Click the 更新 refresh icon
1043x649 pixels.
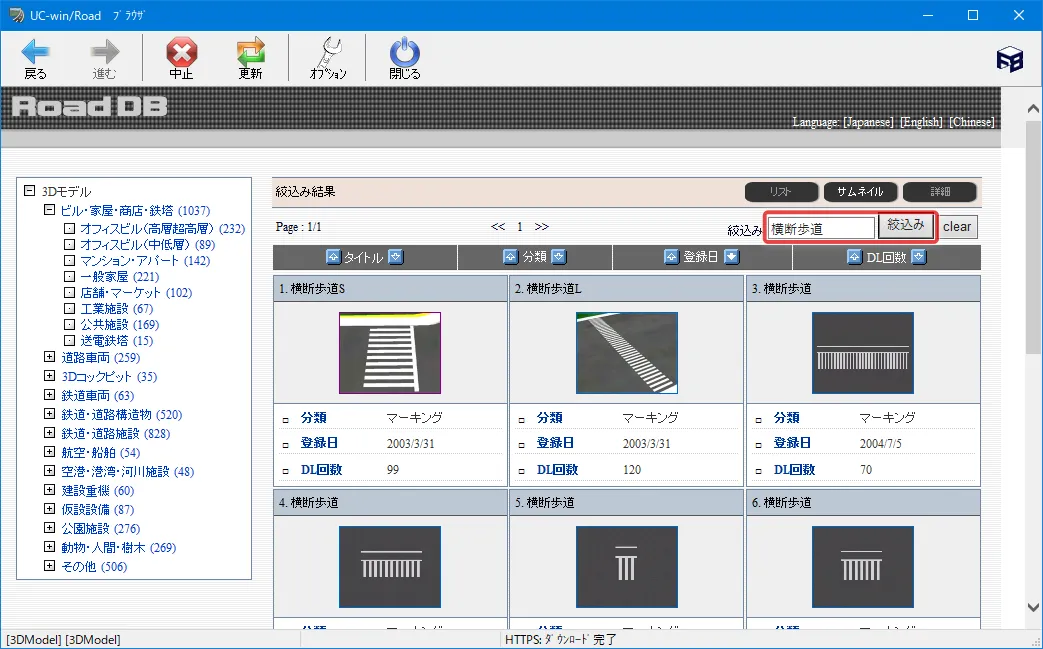pyautogui.click(x=250, y=53)
